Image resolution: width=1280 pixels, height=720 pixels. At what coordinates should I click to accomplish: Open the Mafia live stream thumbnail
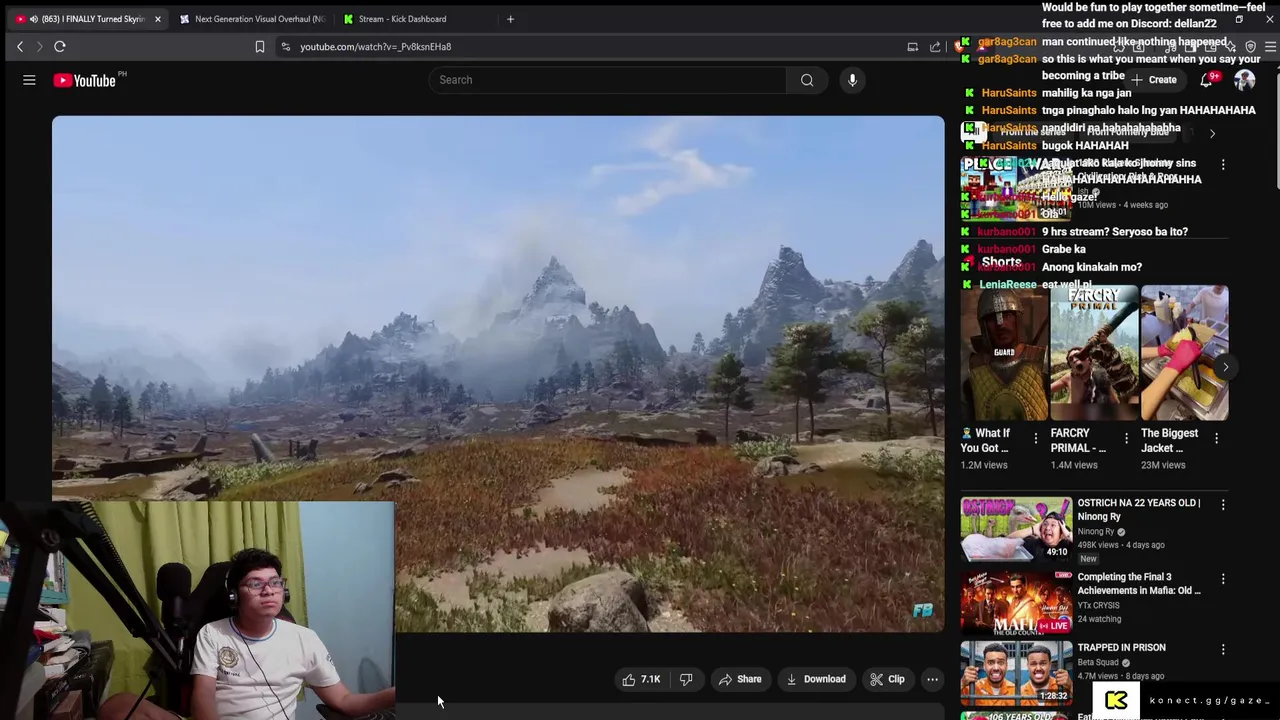(1016, 602)
